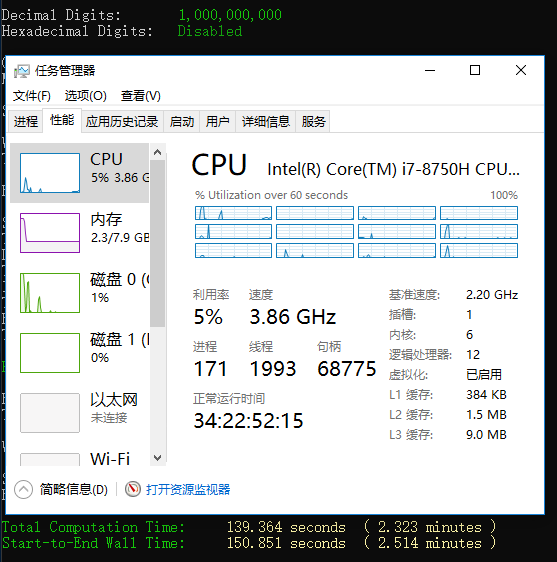This screenshot has width=557, height=562.
Task: Click the 已启用 virtualization value
Action: [x=484, y=375]
